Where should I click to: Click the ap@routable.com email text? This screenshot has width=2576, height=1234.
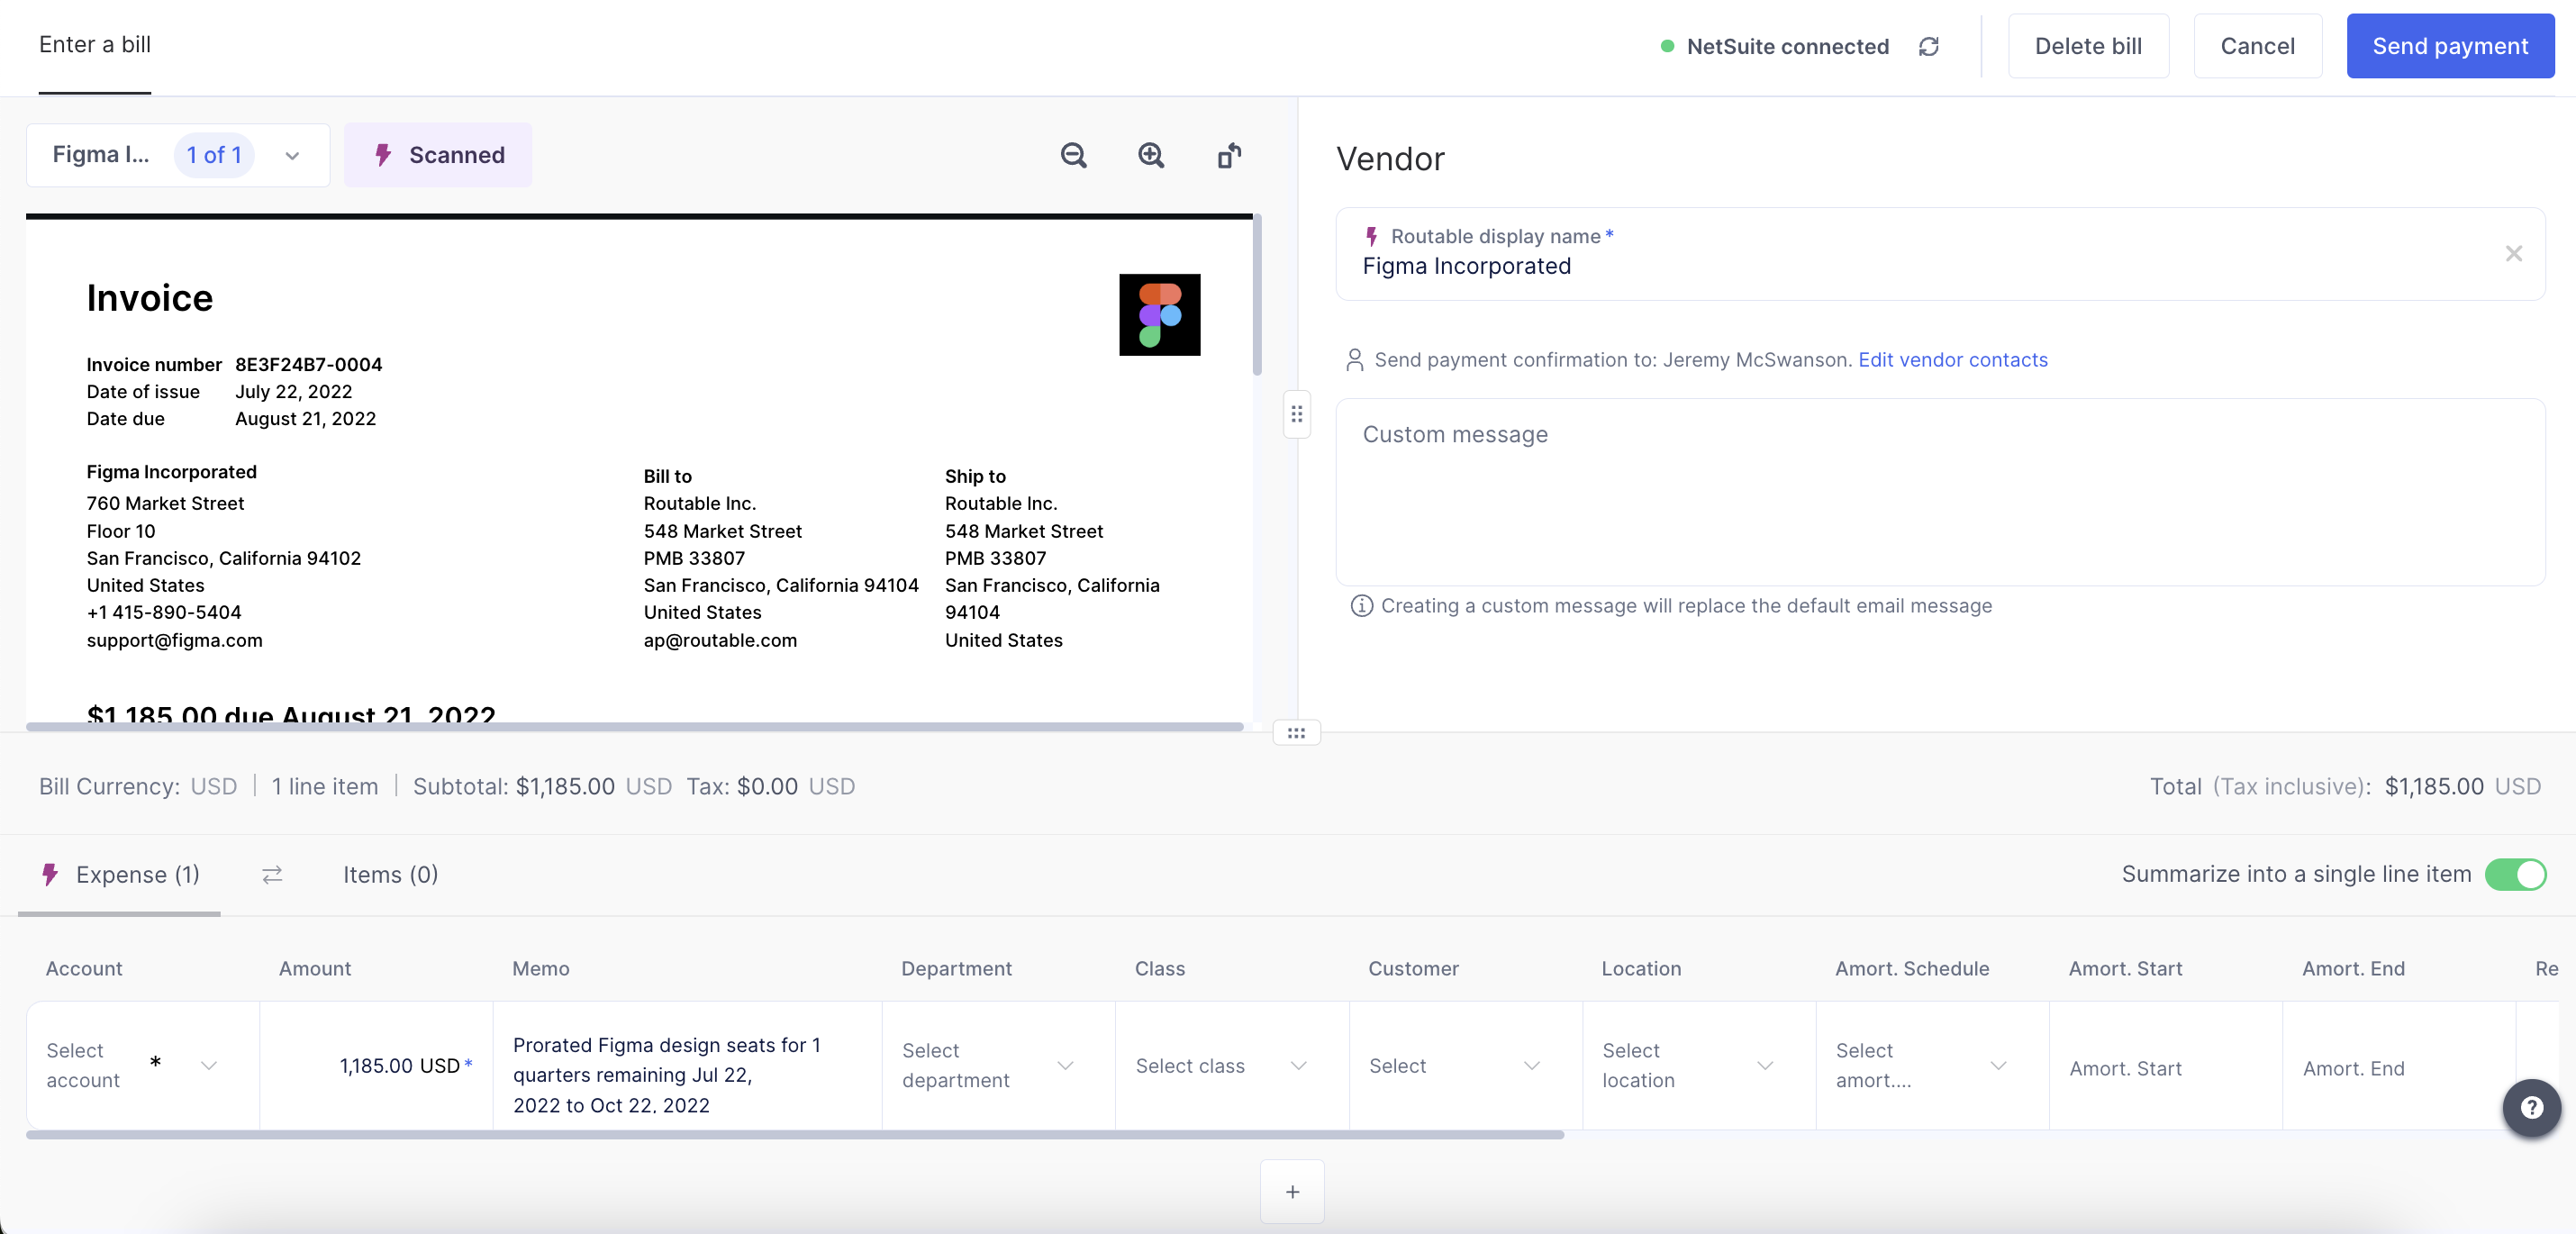pos(720,640)
